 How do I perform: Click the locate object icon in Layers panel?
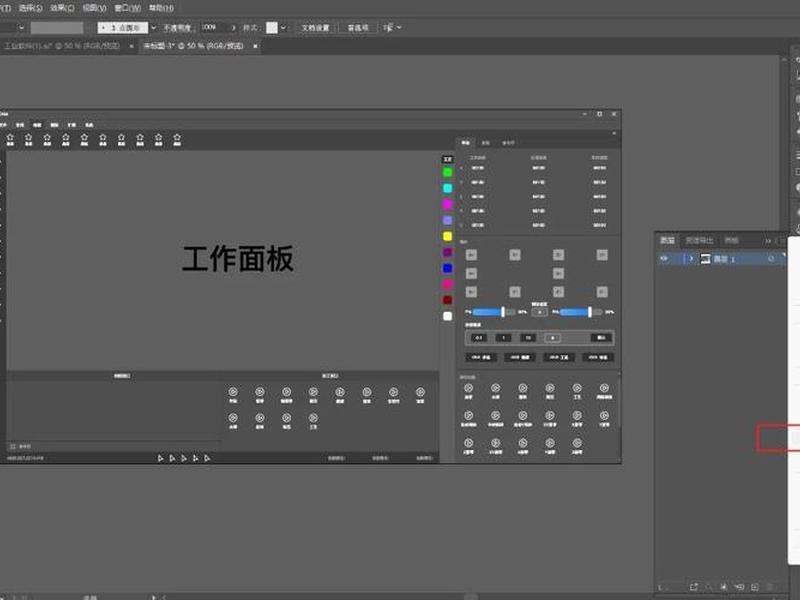coord(709,587)
